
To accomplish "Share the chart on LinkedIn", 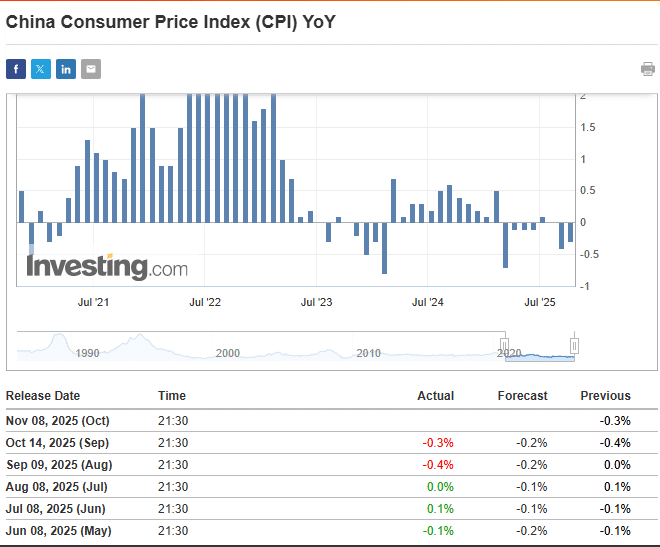I will tap(66, 69).
